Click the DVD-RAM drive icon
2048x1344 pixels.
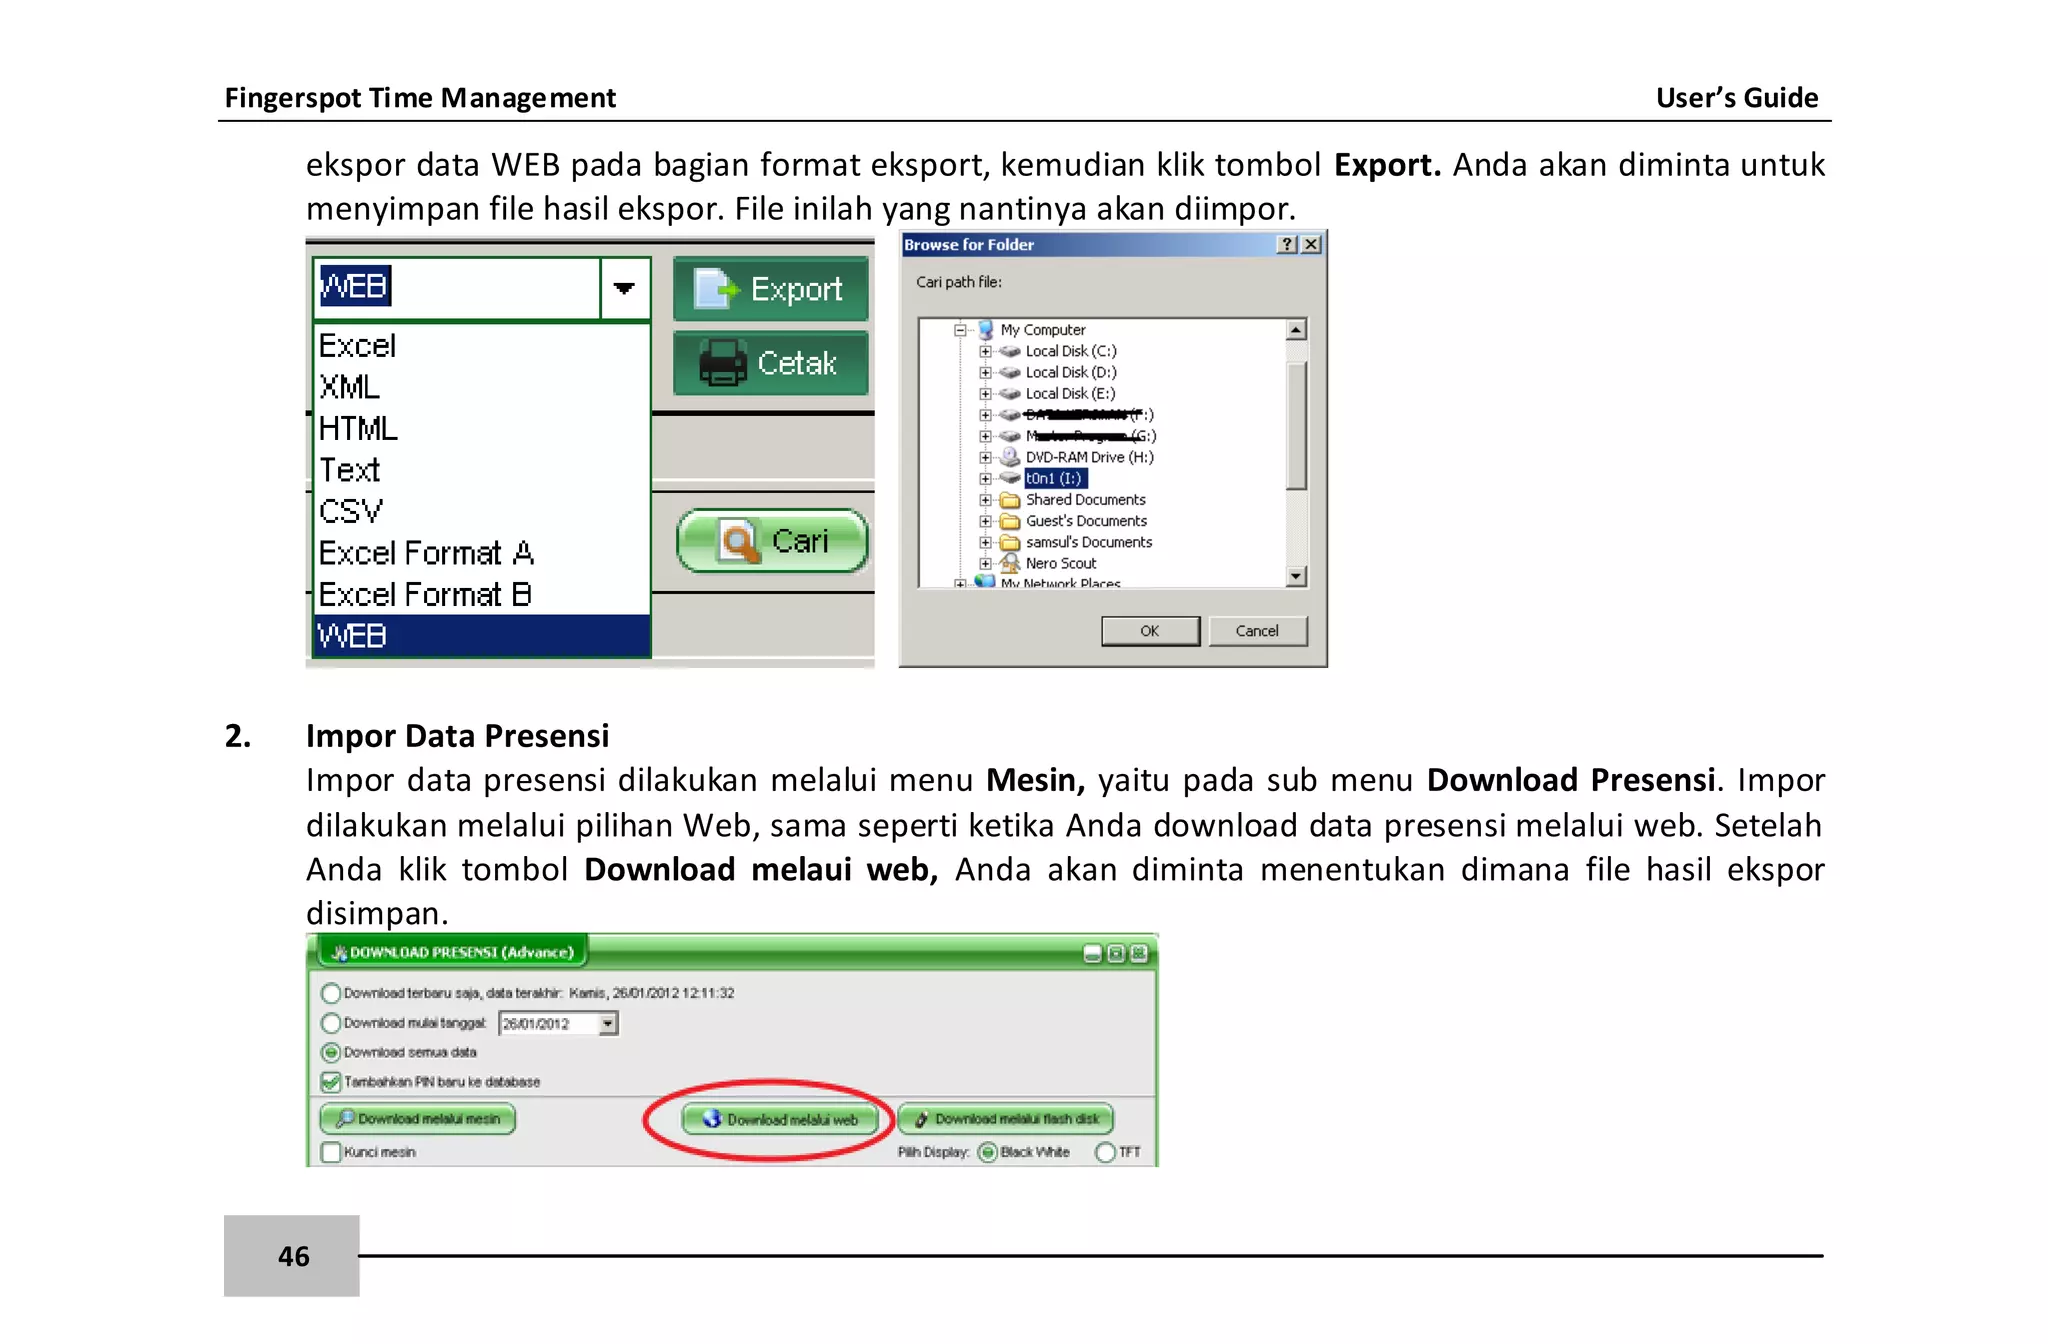coord(1010,457)
